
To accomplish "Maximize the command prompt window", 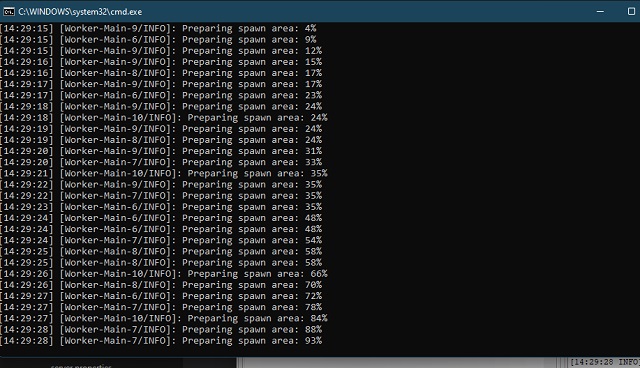I will pyautogui.click(x=631, y=11).
